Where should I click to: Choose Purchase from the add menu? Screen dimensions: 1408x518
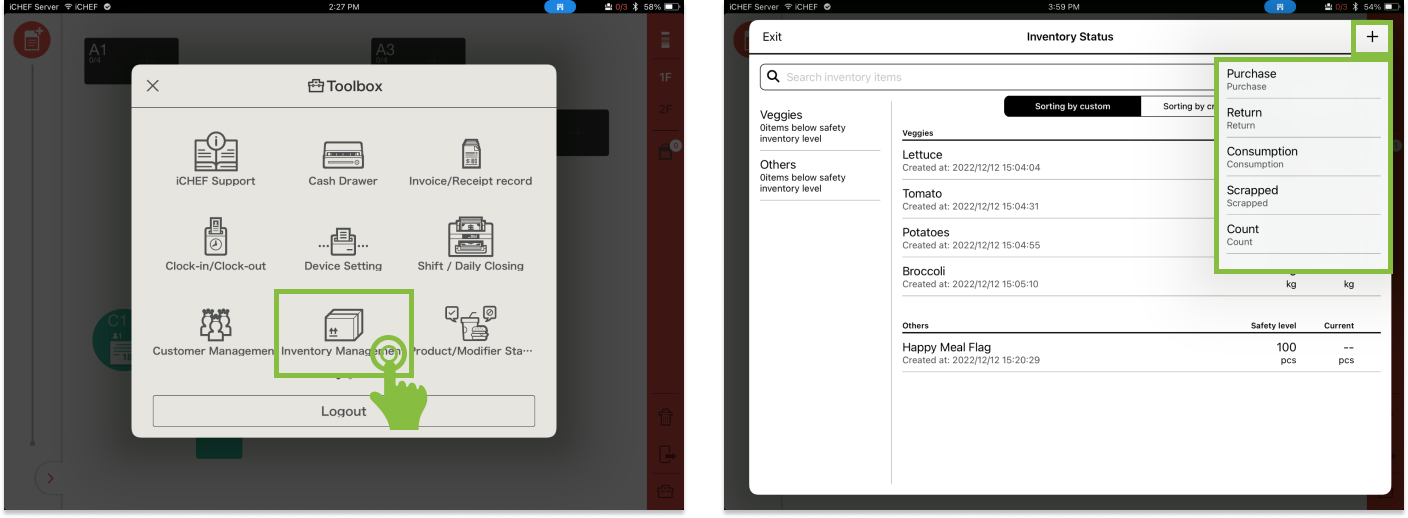click(1302, 79)
